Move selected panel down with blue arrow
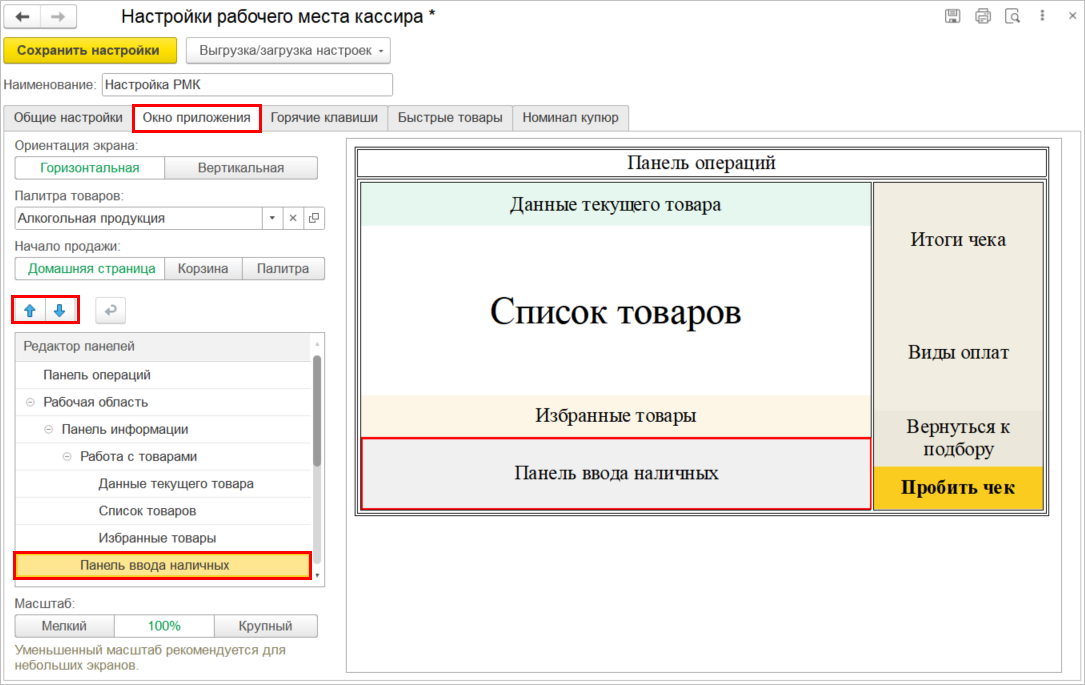Image resolution: width=1085 pixels, height=685 pixels. [x=60, y=311]
